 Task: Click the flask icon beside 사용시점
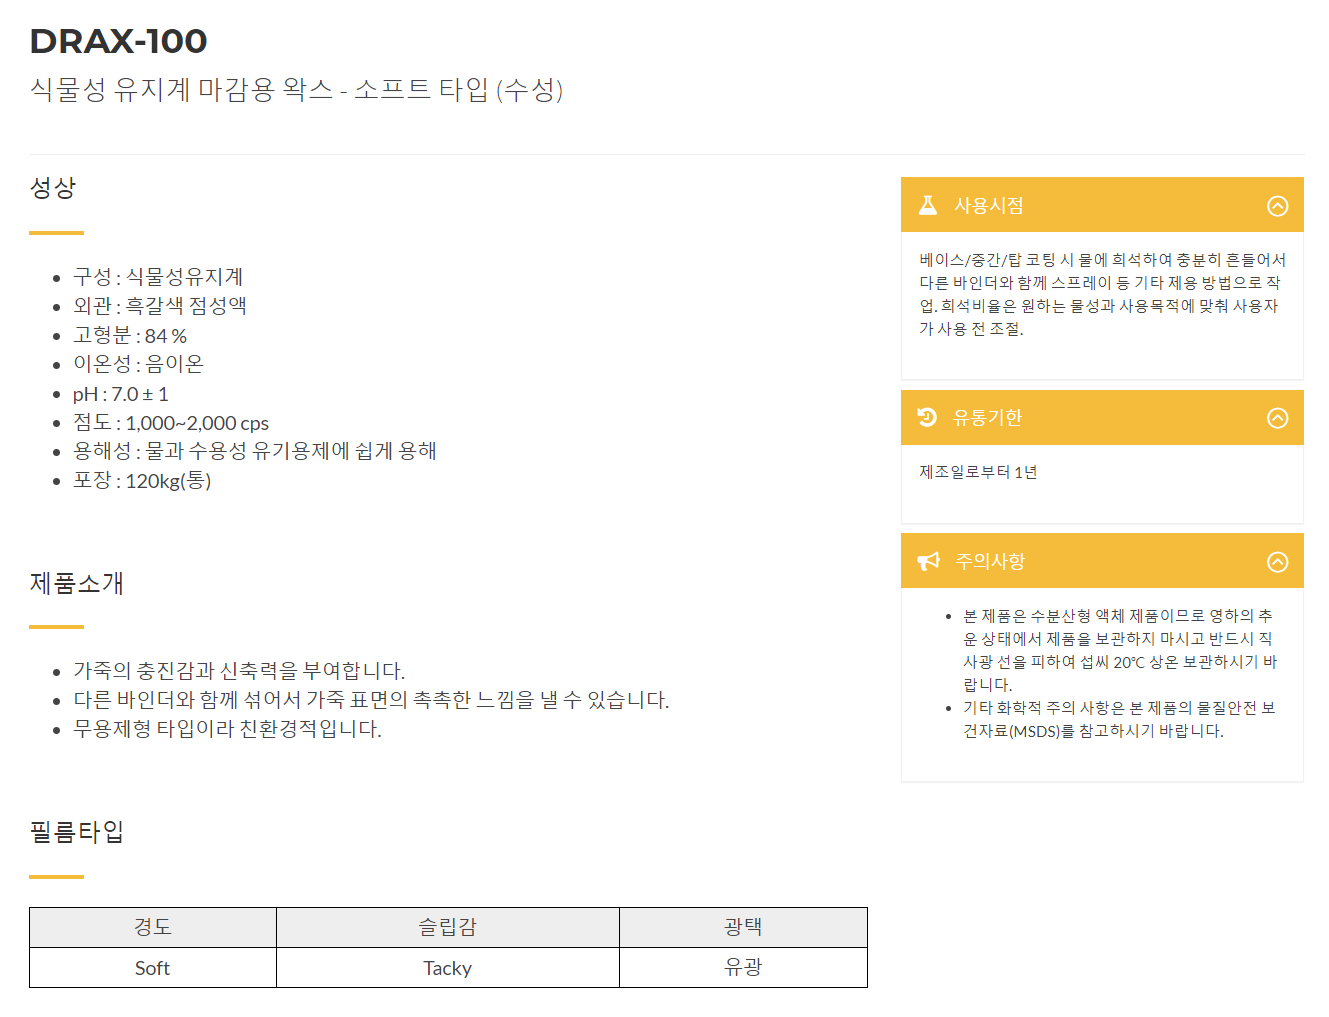[x=928, y=205]
